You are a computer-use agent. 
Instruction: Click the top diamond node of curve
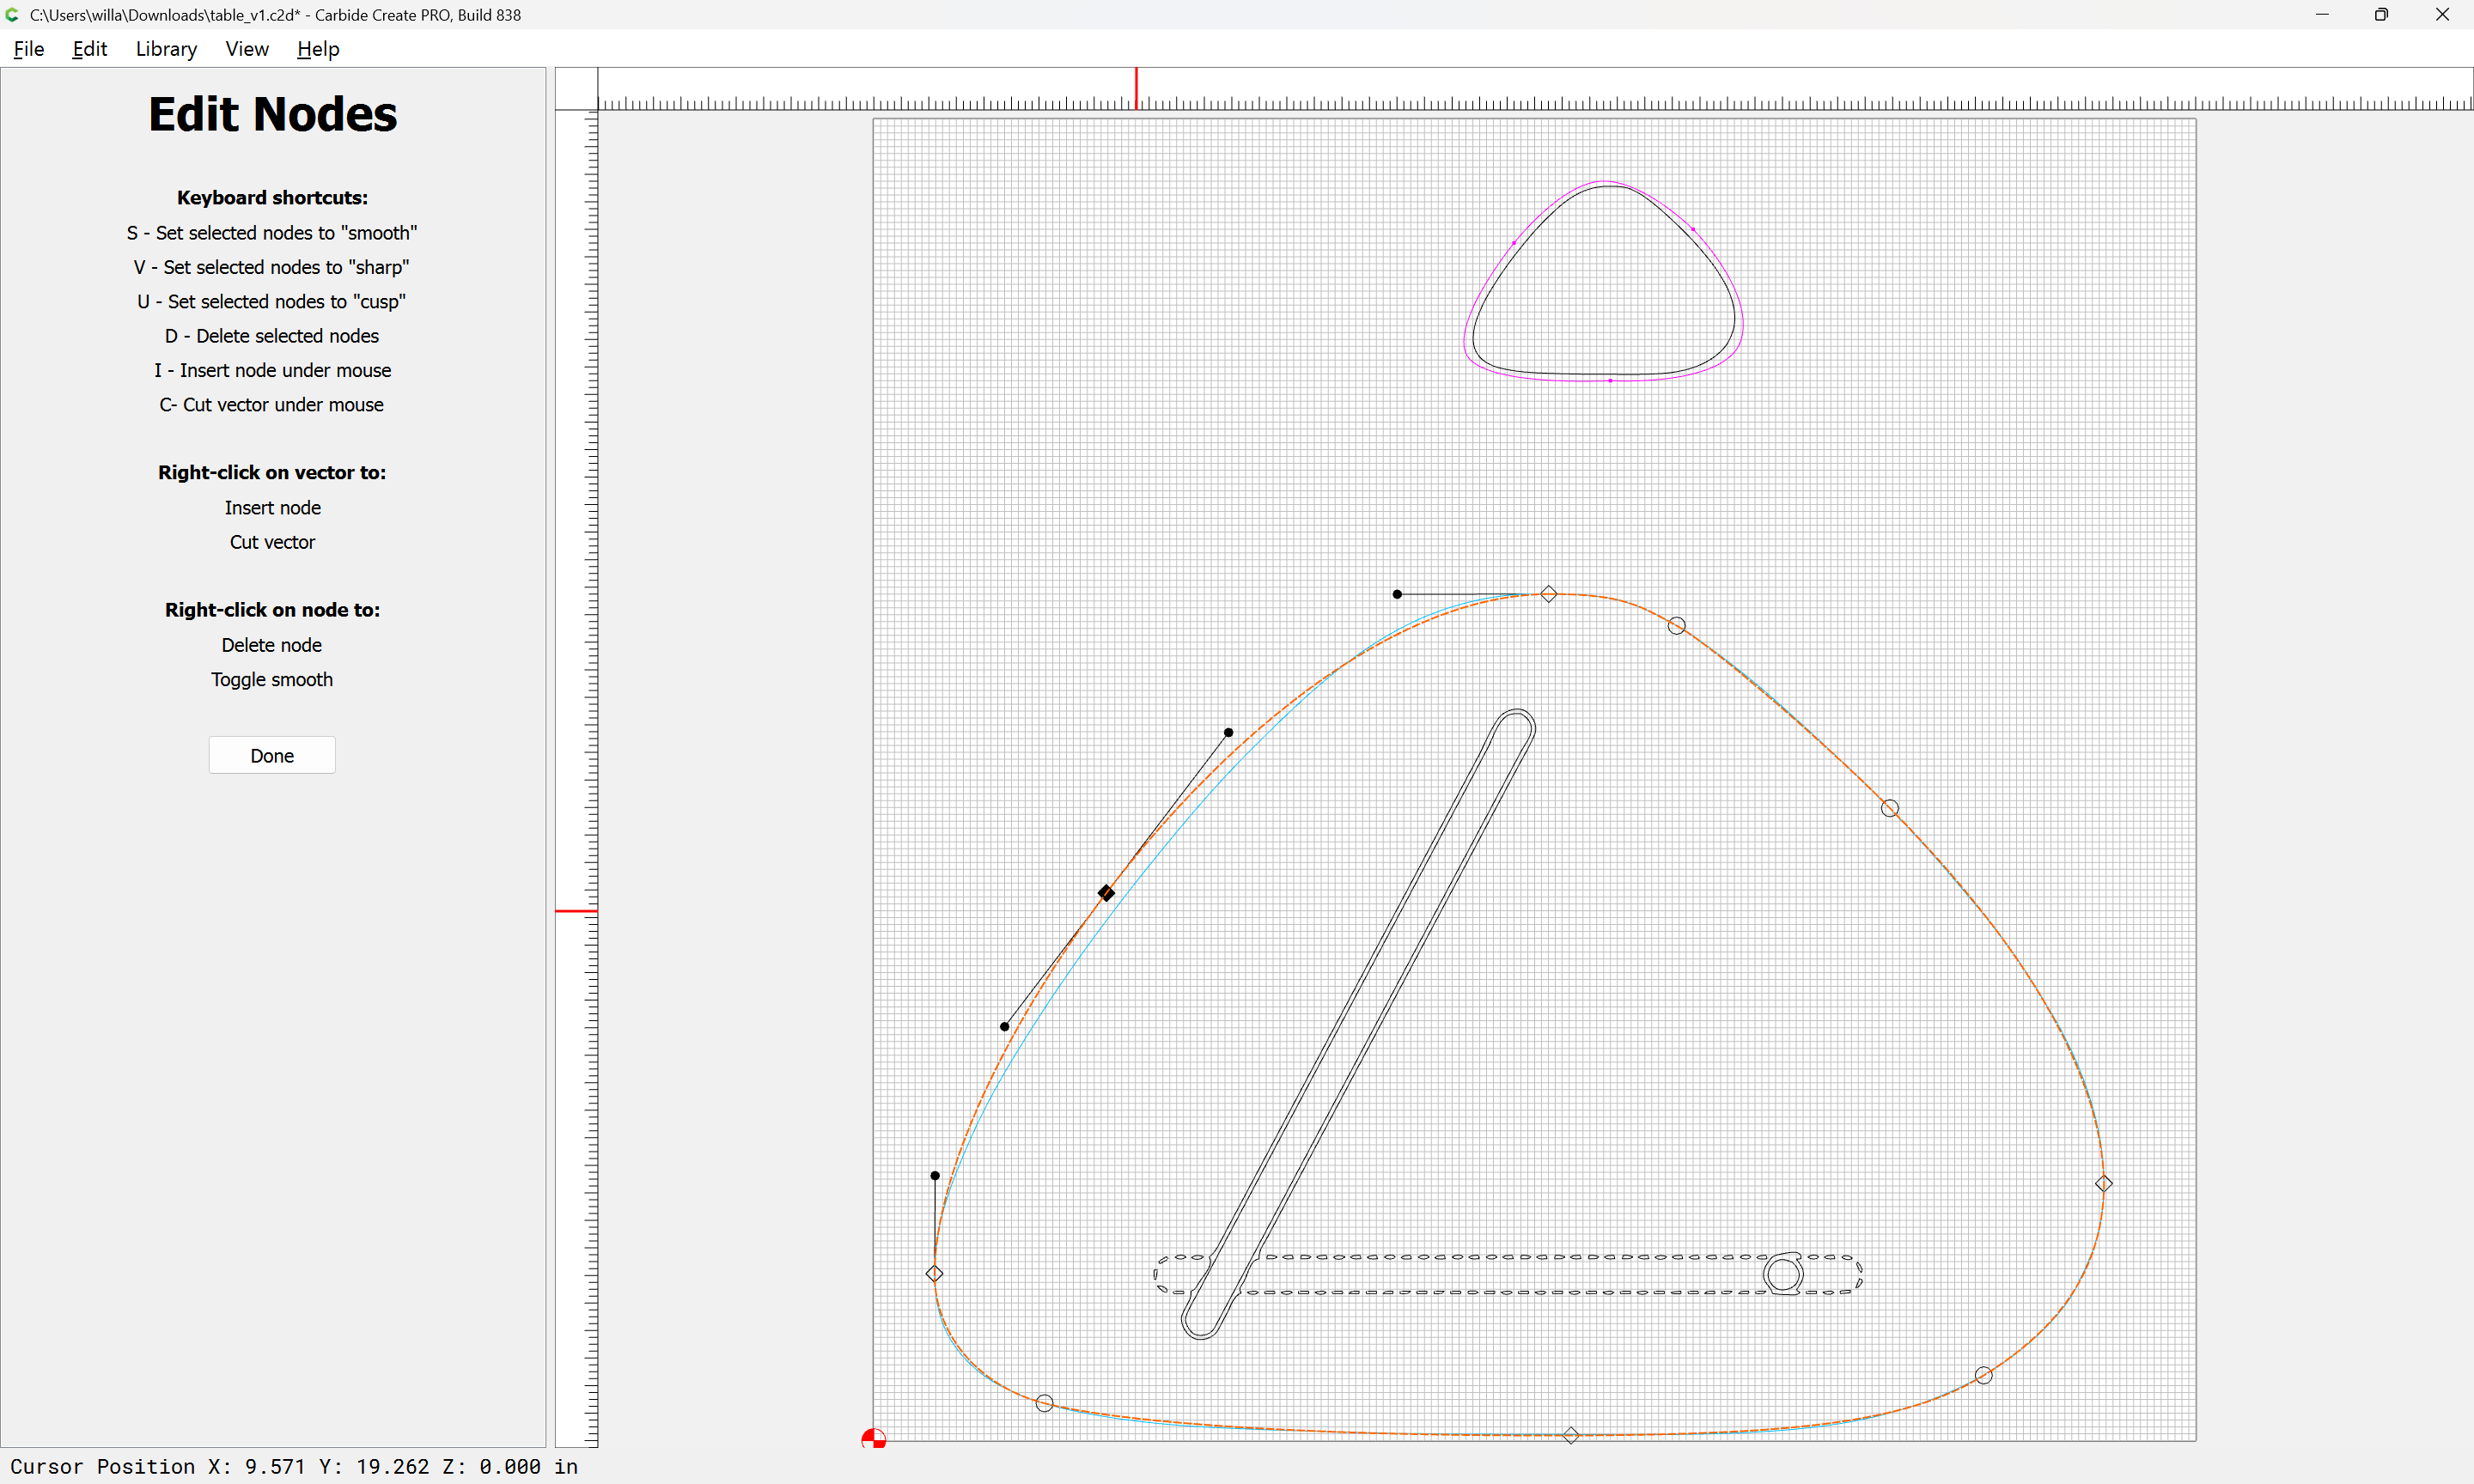click(x=1548, y=594)
